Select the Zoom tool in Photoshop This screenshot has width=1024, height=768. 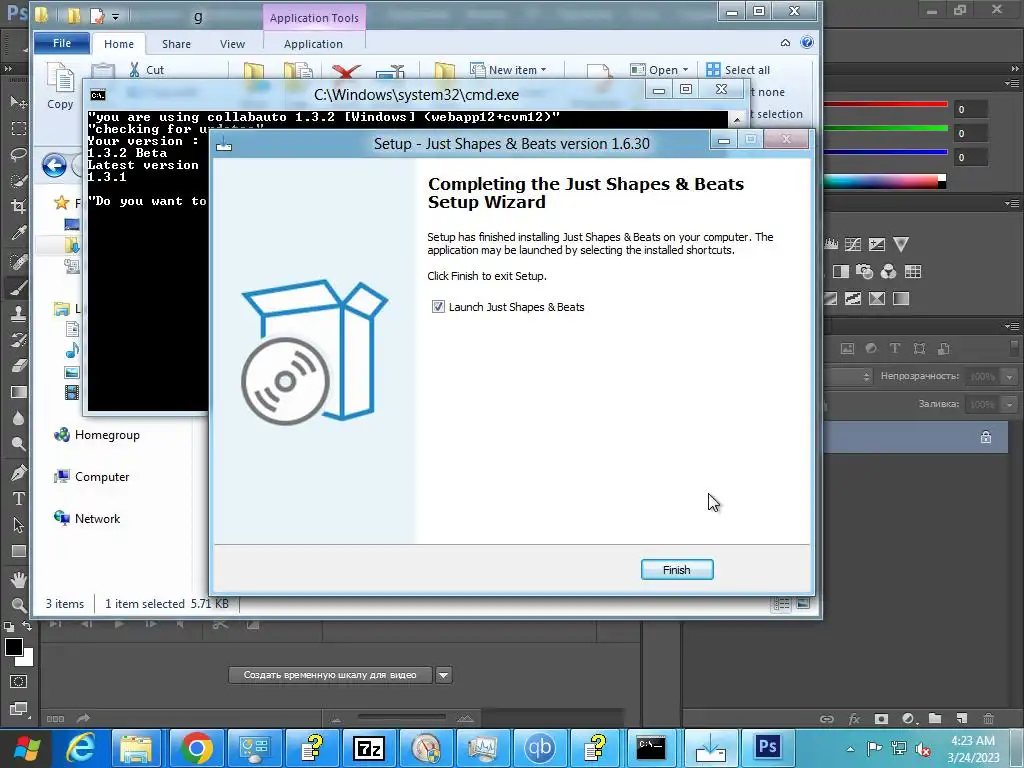pyautogui.click(x=18, y=605)
